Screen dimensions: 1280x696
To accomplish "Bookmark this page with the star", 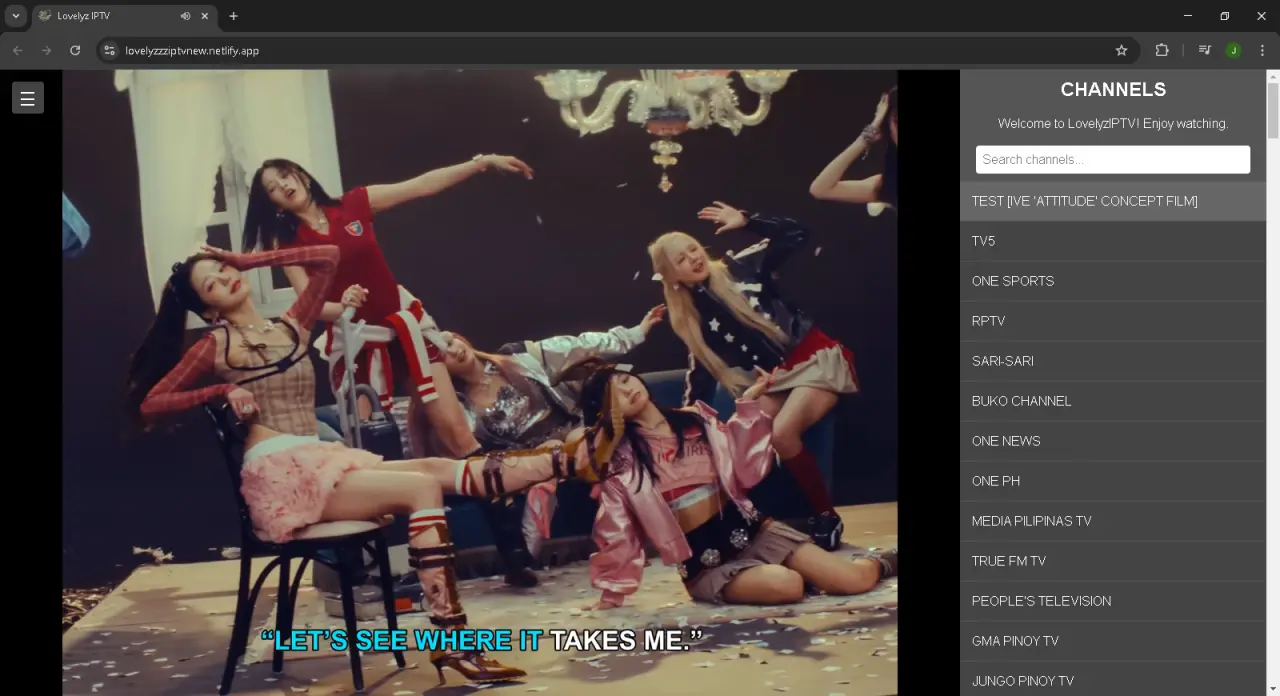I will [1121, 50].
